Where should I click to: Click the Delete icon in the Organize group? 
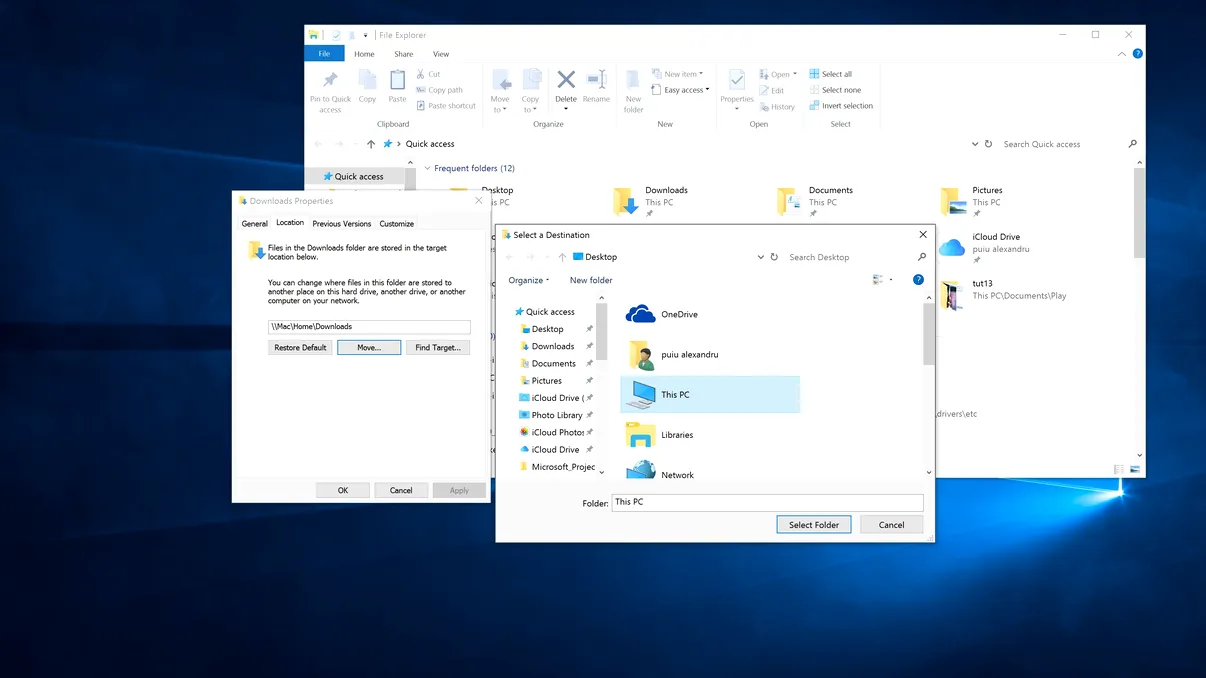tap(565, 80)
